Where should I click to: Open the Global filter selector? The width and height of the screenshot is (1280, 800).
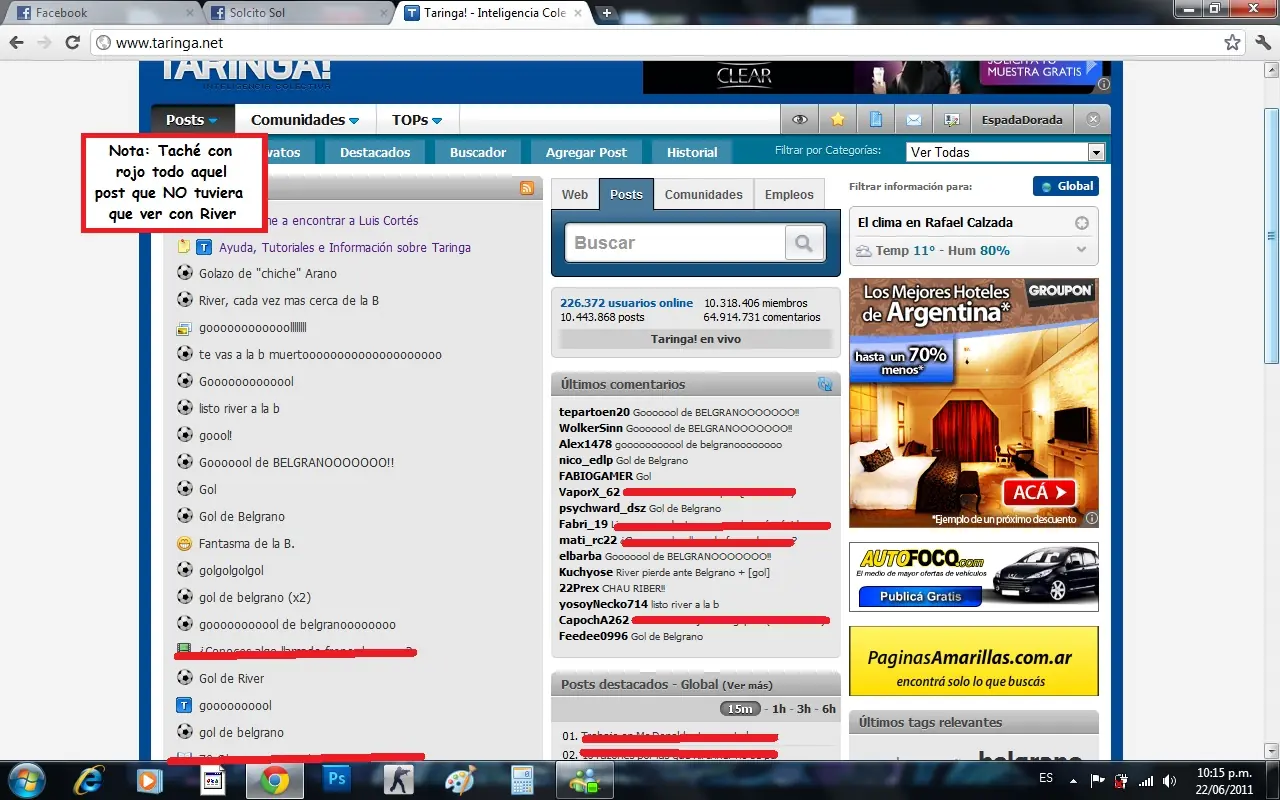pyautogui.click(x=1066, y=186)
